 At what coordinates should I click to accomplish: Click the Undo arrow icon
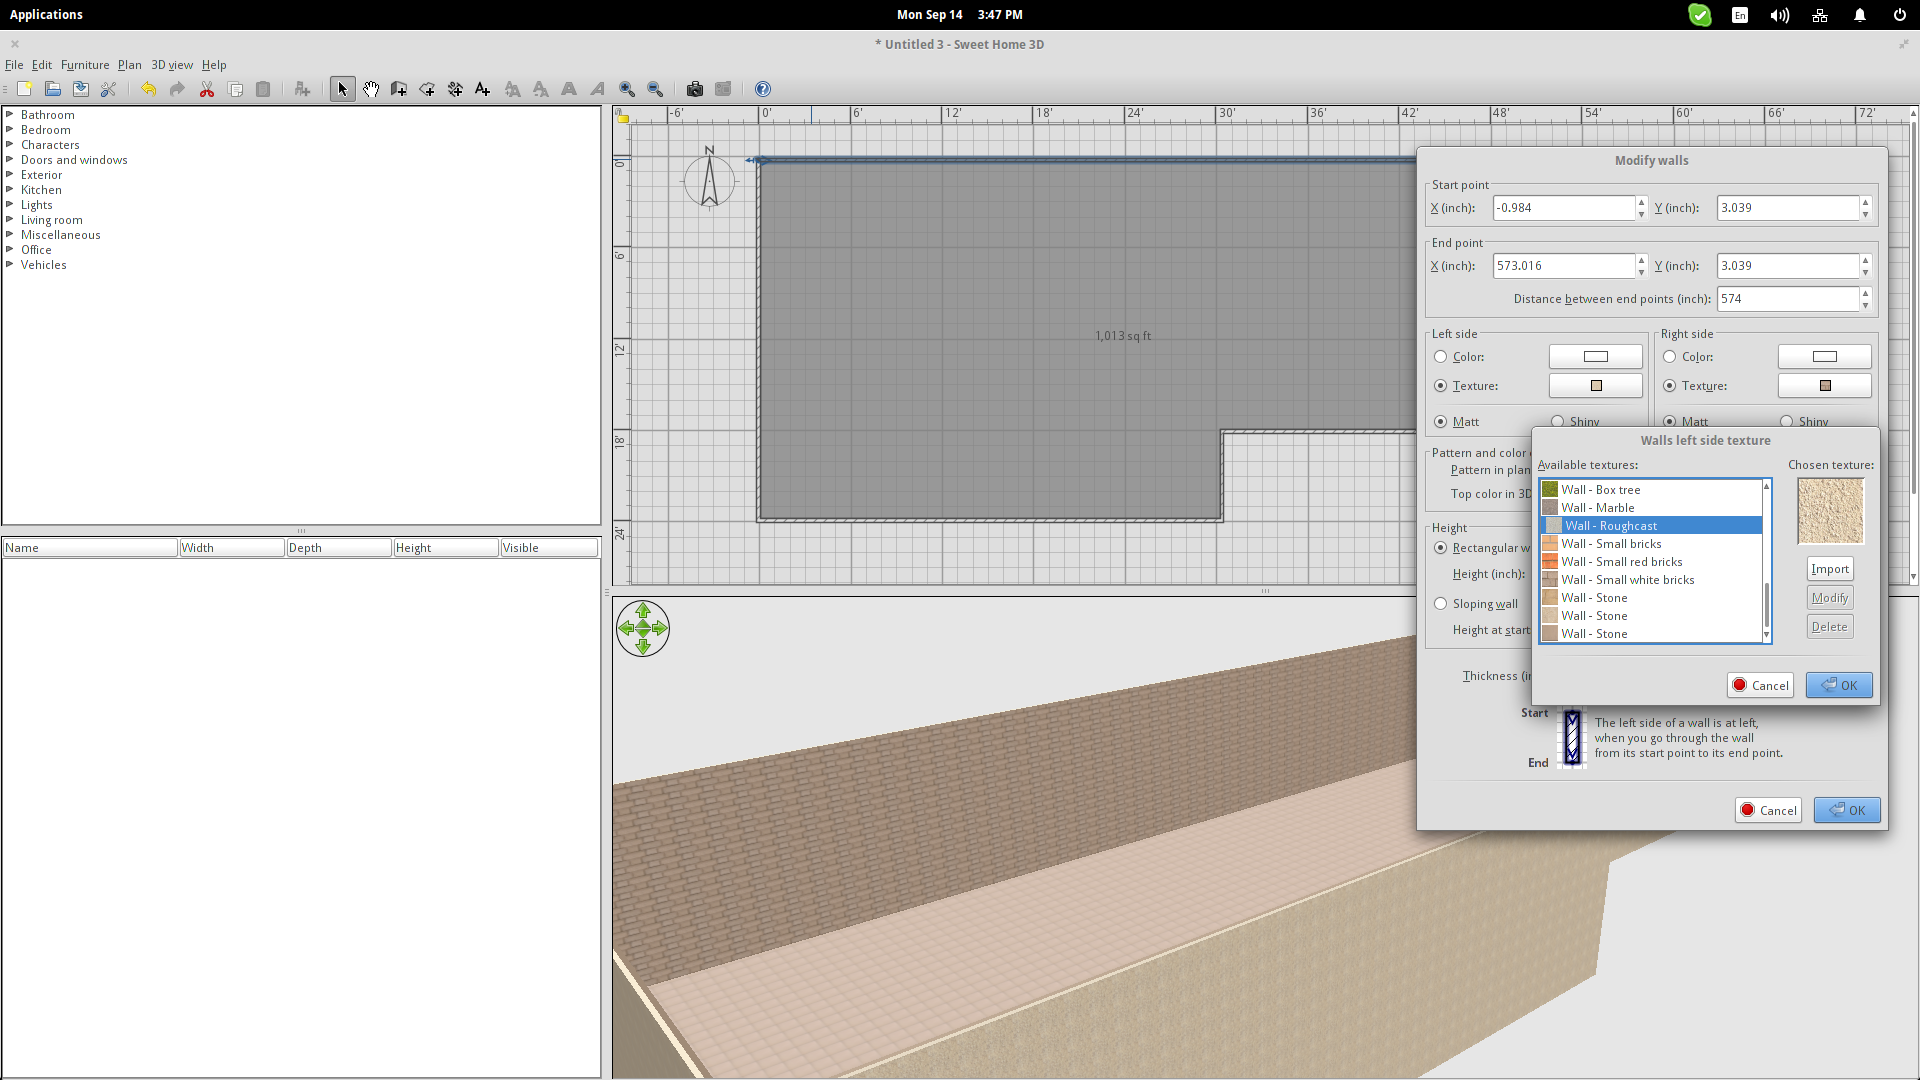(148, 89)
